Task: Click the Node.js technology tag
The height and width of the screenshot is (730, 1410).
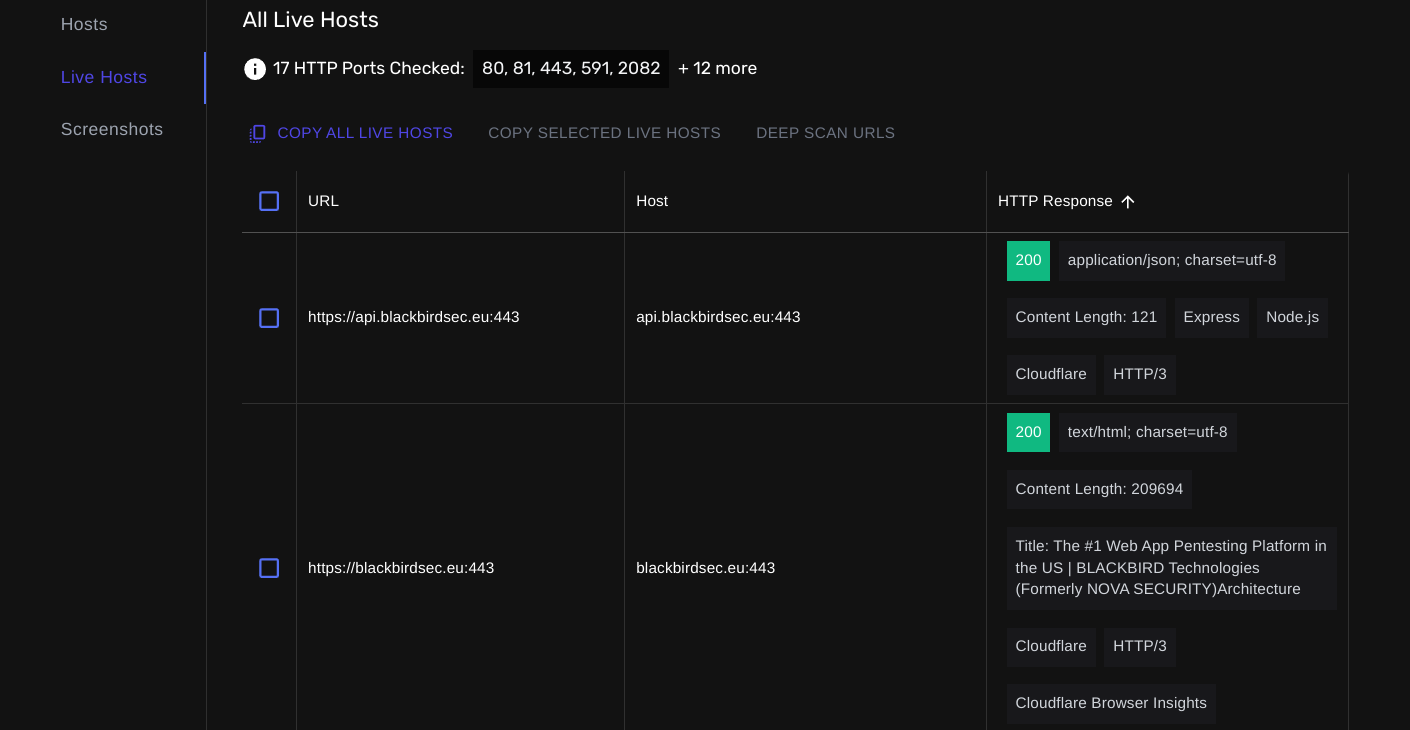Action: click(1292, 318)
